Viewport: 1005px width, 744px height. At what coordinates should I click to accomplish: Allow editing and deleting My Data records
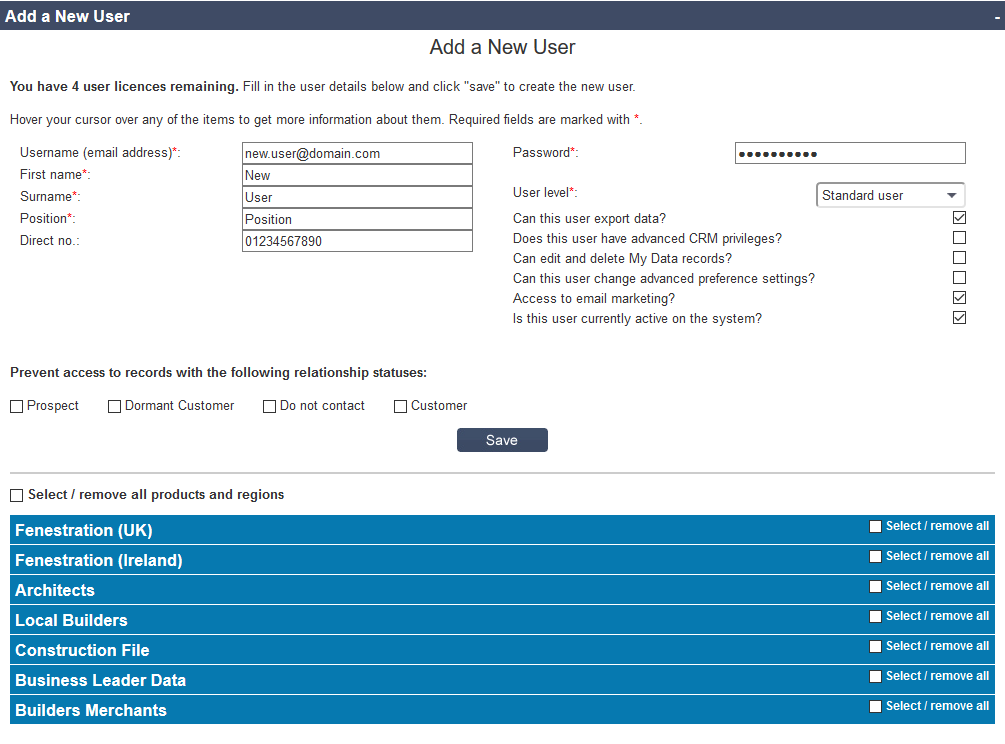[959, 257]
